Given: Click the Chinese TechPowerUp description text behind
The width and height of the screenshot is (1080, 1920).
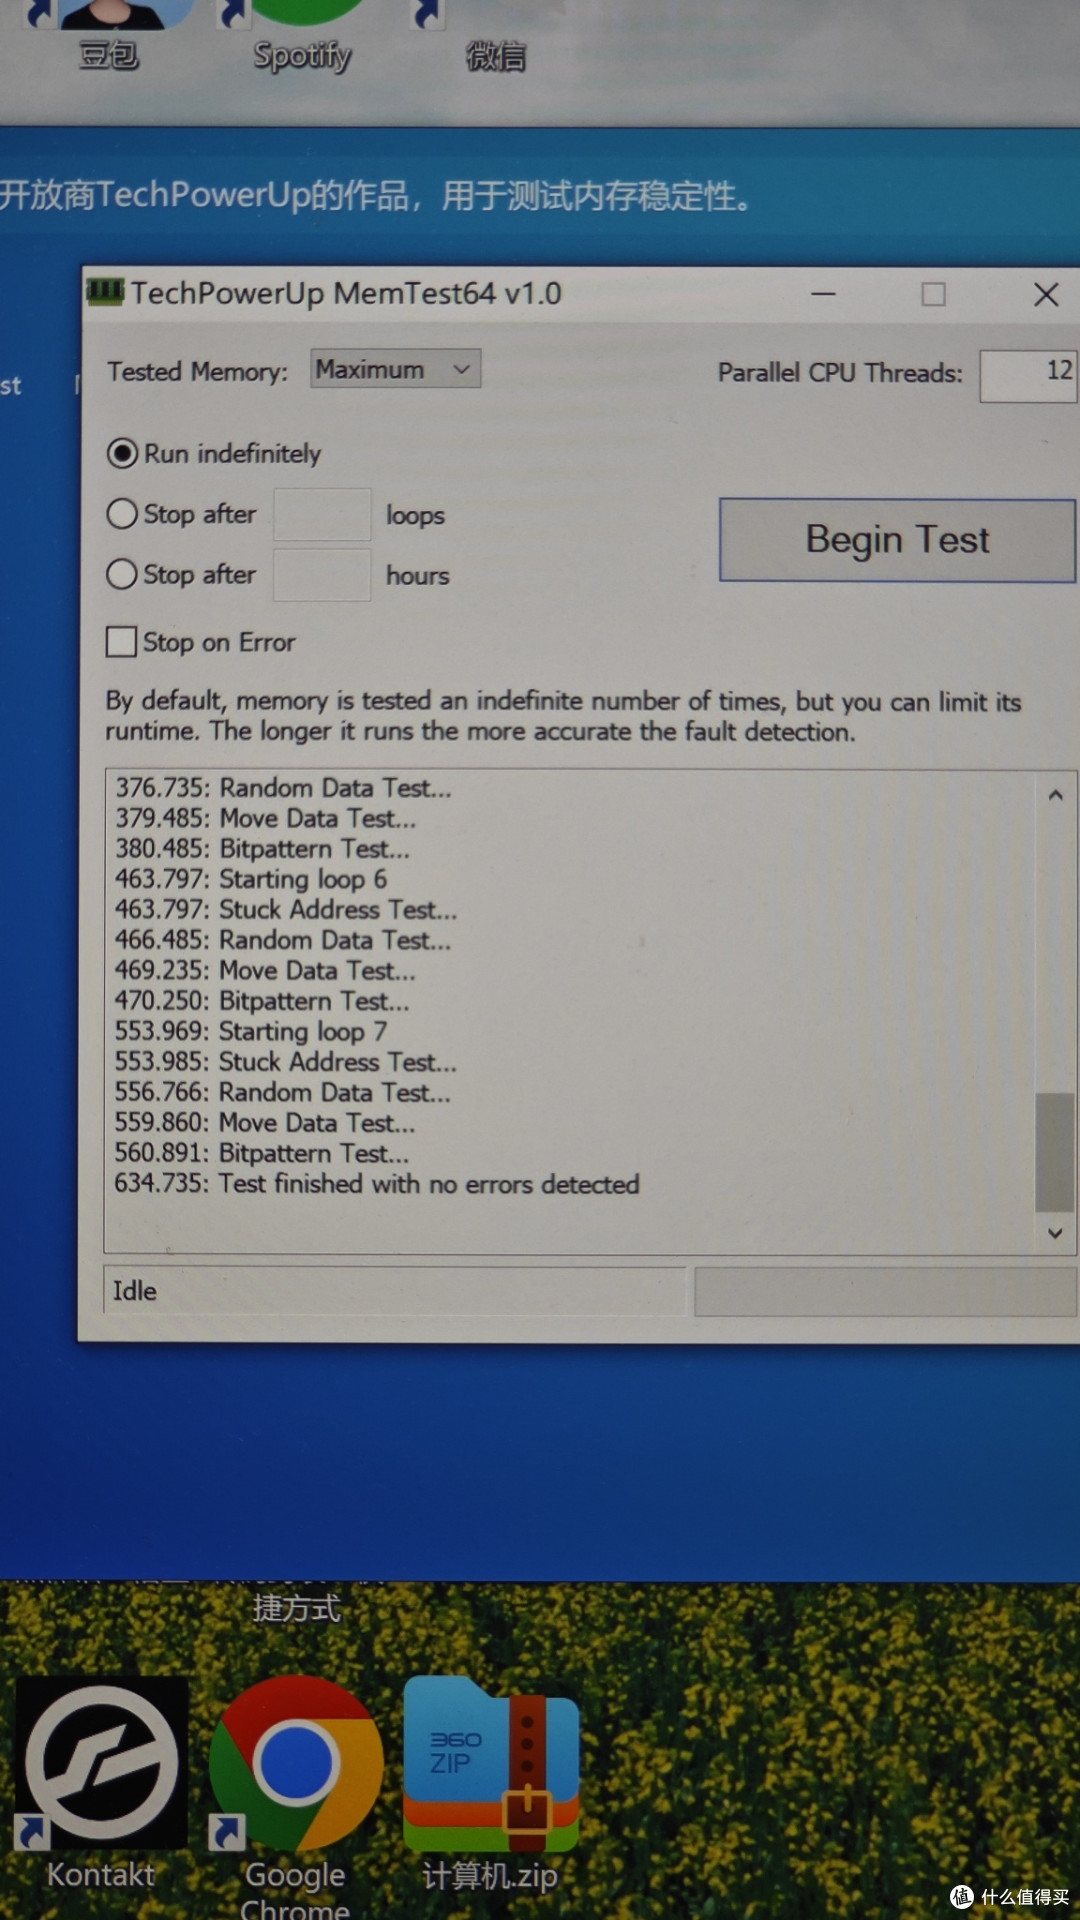Looking at the screenshot, I should point(376,195).
